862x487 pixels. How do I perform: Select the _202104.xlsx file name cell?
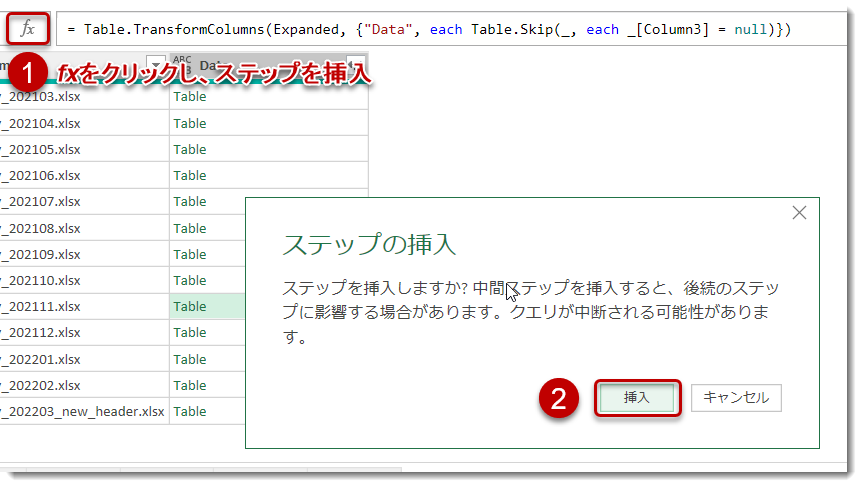(84, 123)
